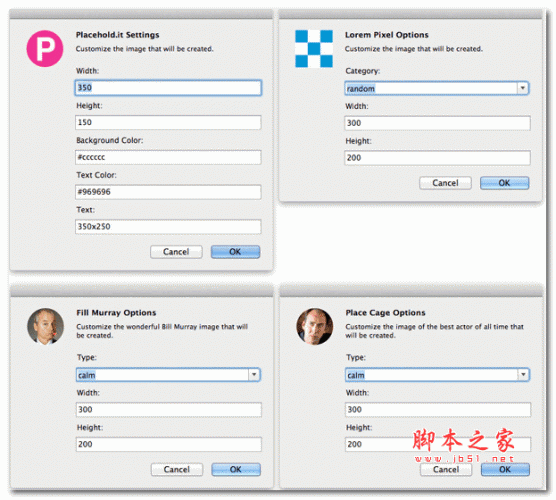Click the Place Cage Type combo box showing calm
This screenshot has width=556, height=500.
click(x=438, y=375)
